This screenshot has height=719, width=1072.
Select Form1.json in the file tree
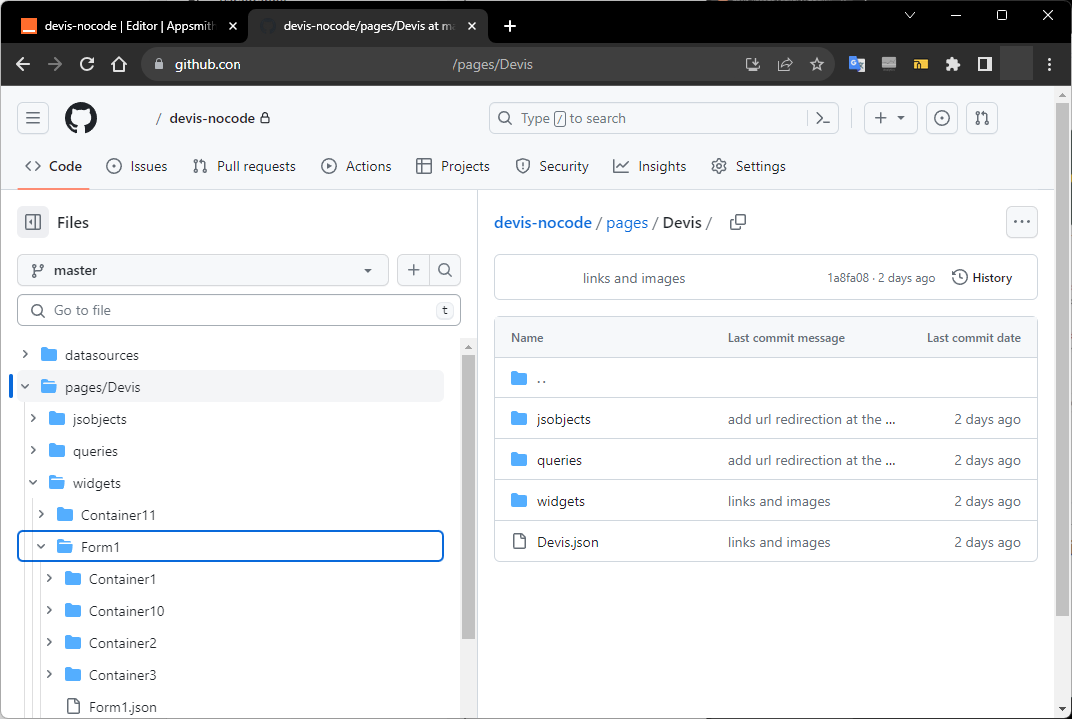pyautogui.click(x=122, y=707)
